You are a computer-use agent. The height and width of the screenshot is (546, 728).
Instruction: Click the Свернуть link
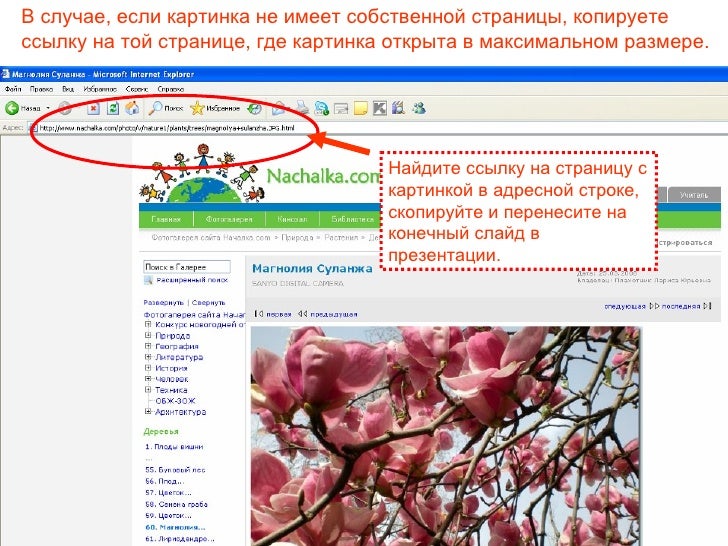208,302
